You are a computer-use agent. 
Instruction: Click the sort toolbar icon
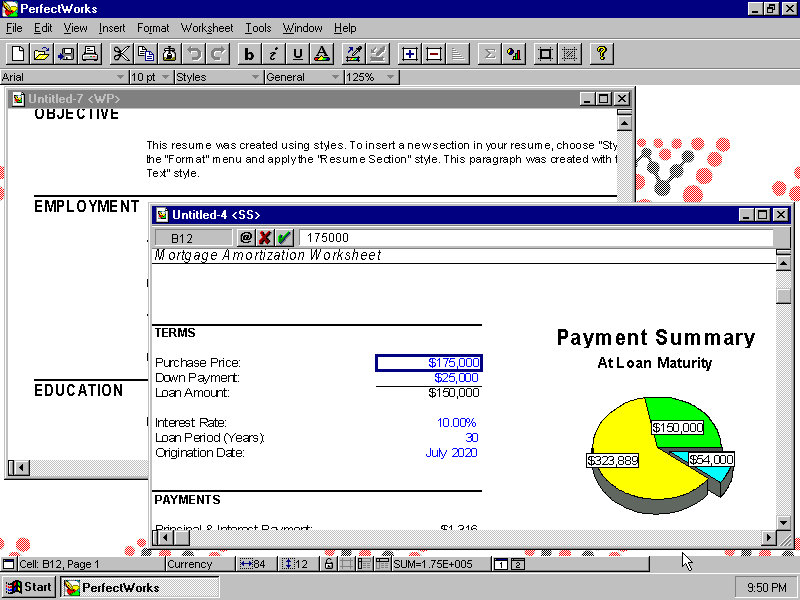click(458, 54)
